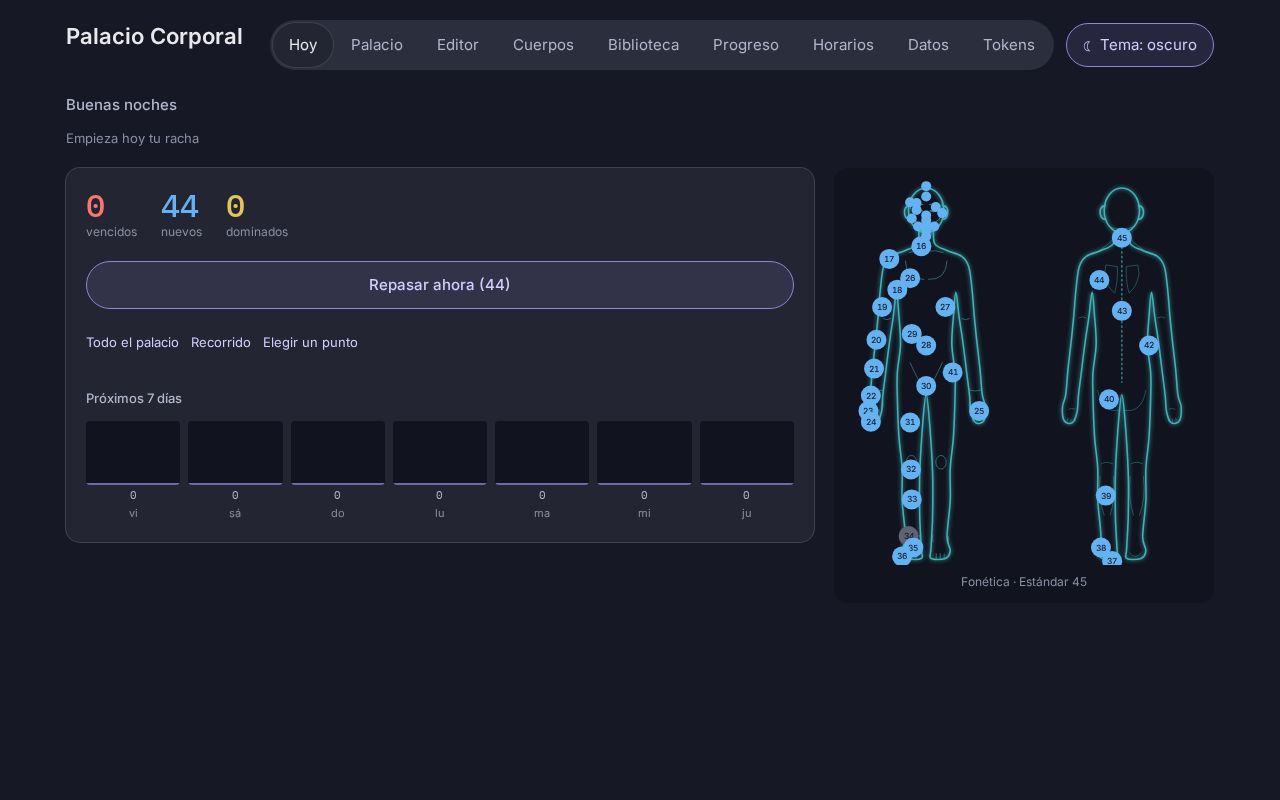Select the 'lu' day bar in forecast
1280x800 pixels.
click(440, 453)
